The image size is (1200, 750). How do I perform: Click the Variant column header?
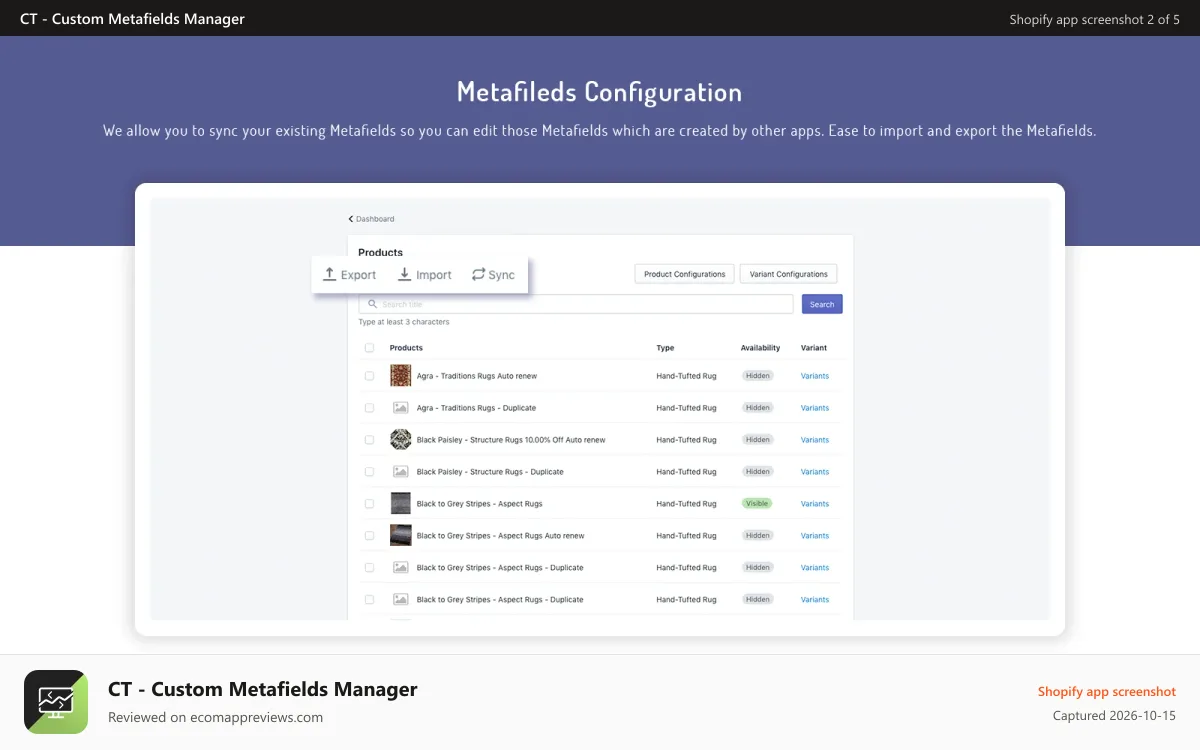tap(814, 348)
